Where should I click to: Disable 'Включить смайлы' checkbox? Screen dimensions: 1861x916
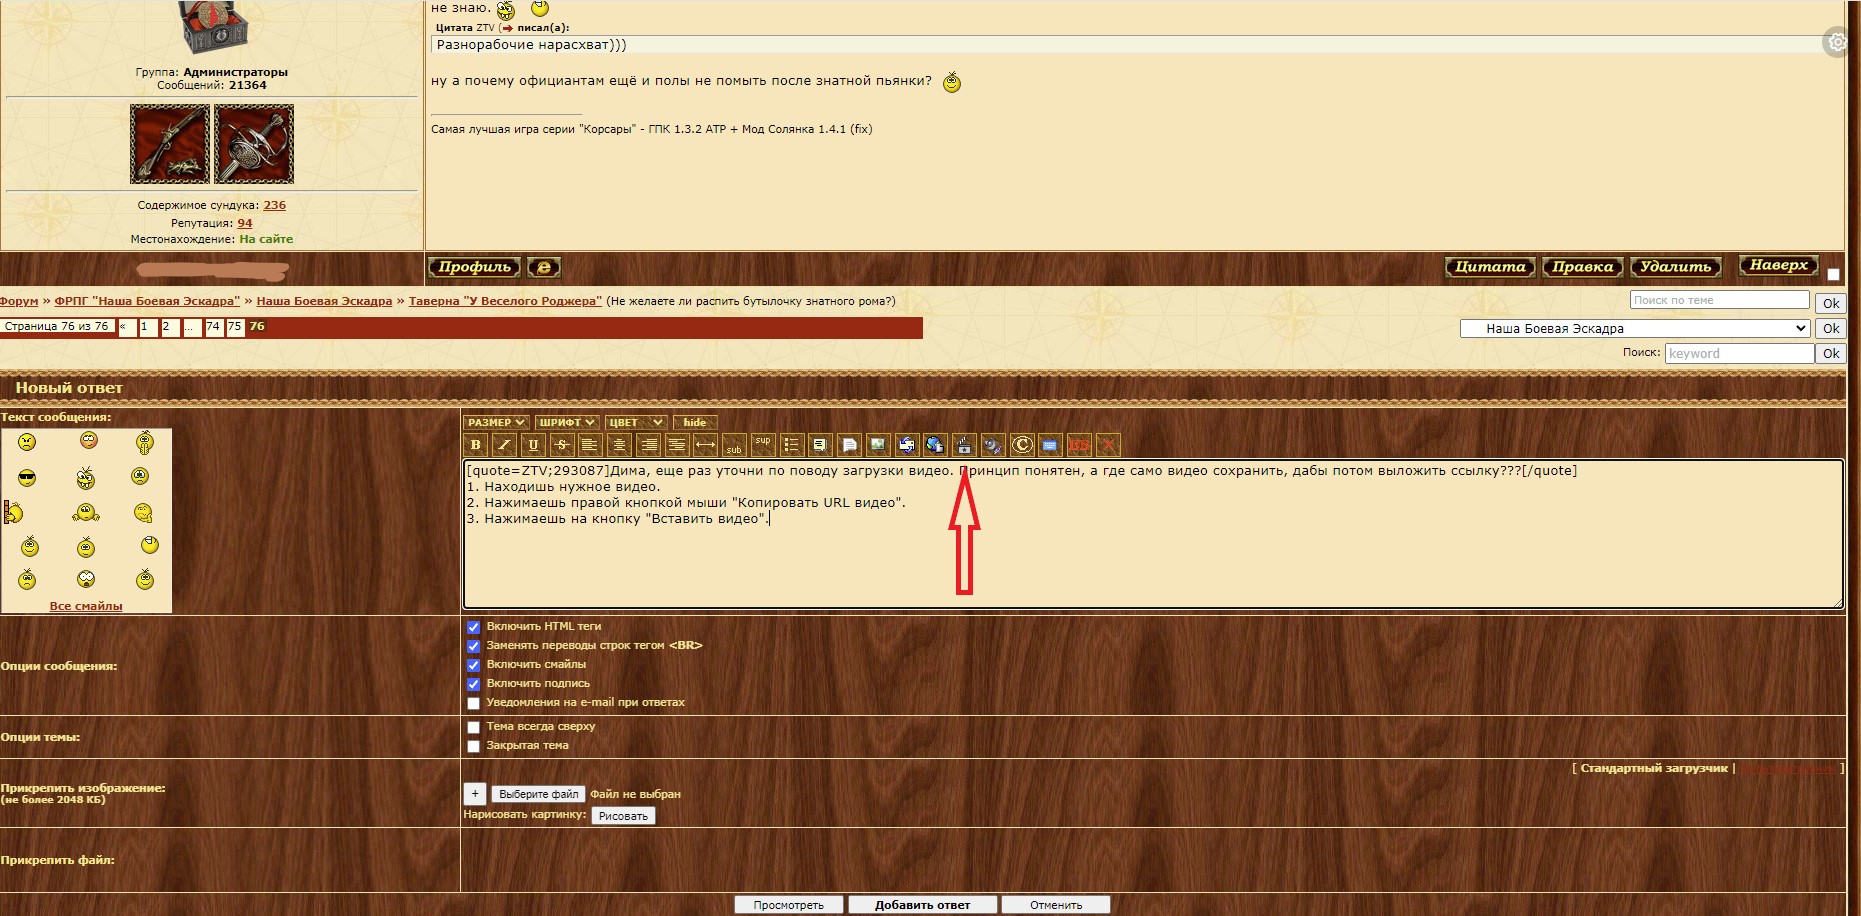tap(474, 665)
